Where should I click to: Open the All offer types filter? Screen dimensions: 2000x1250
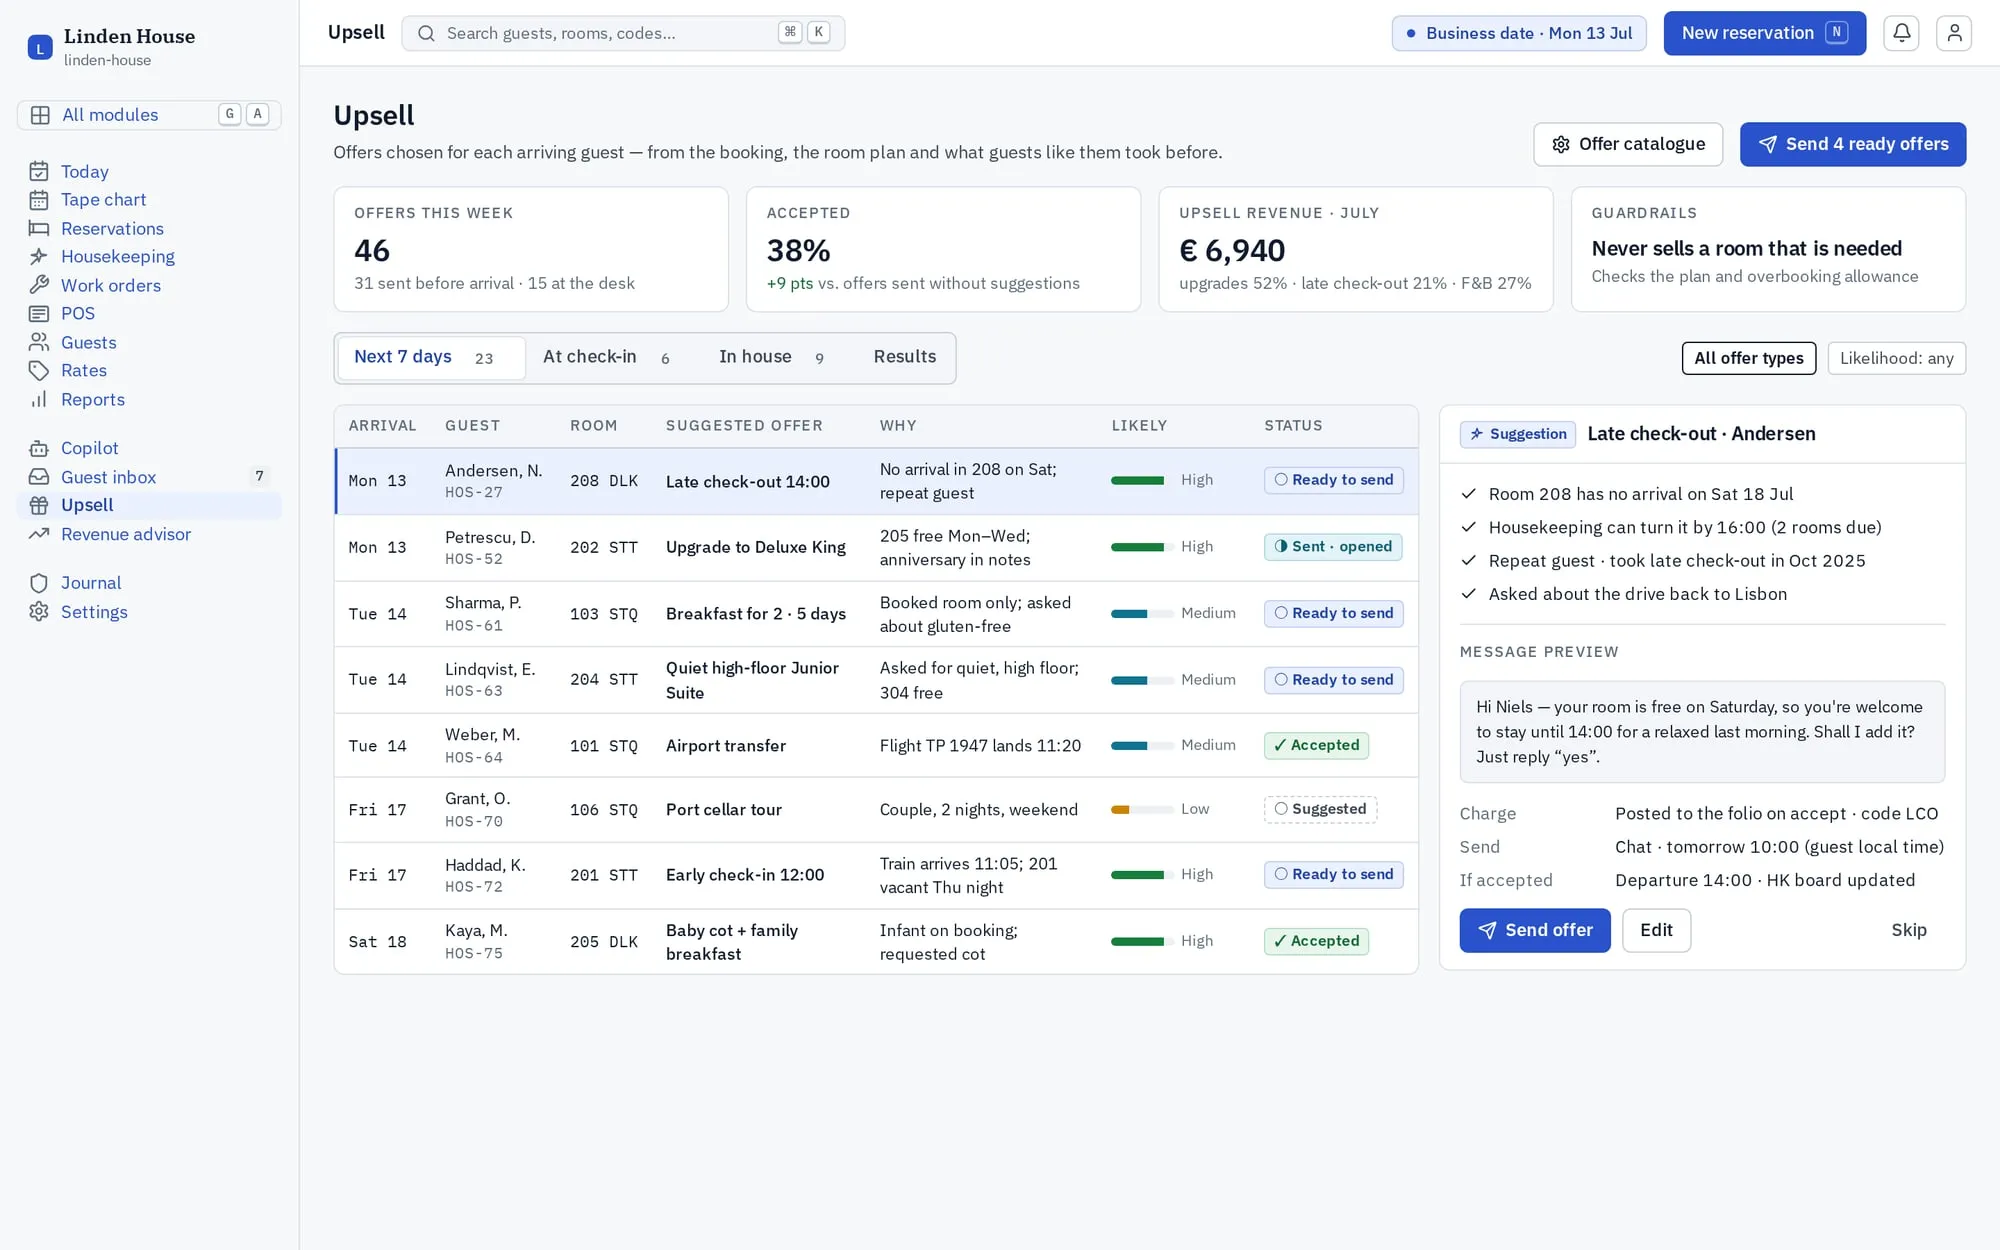tap(1749, 358)
